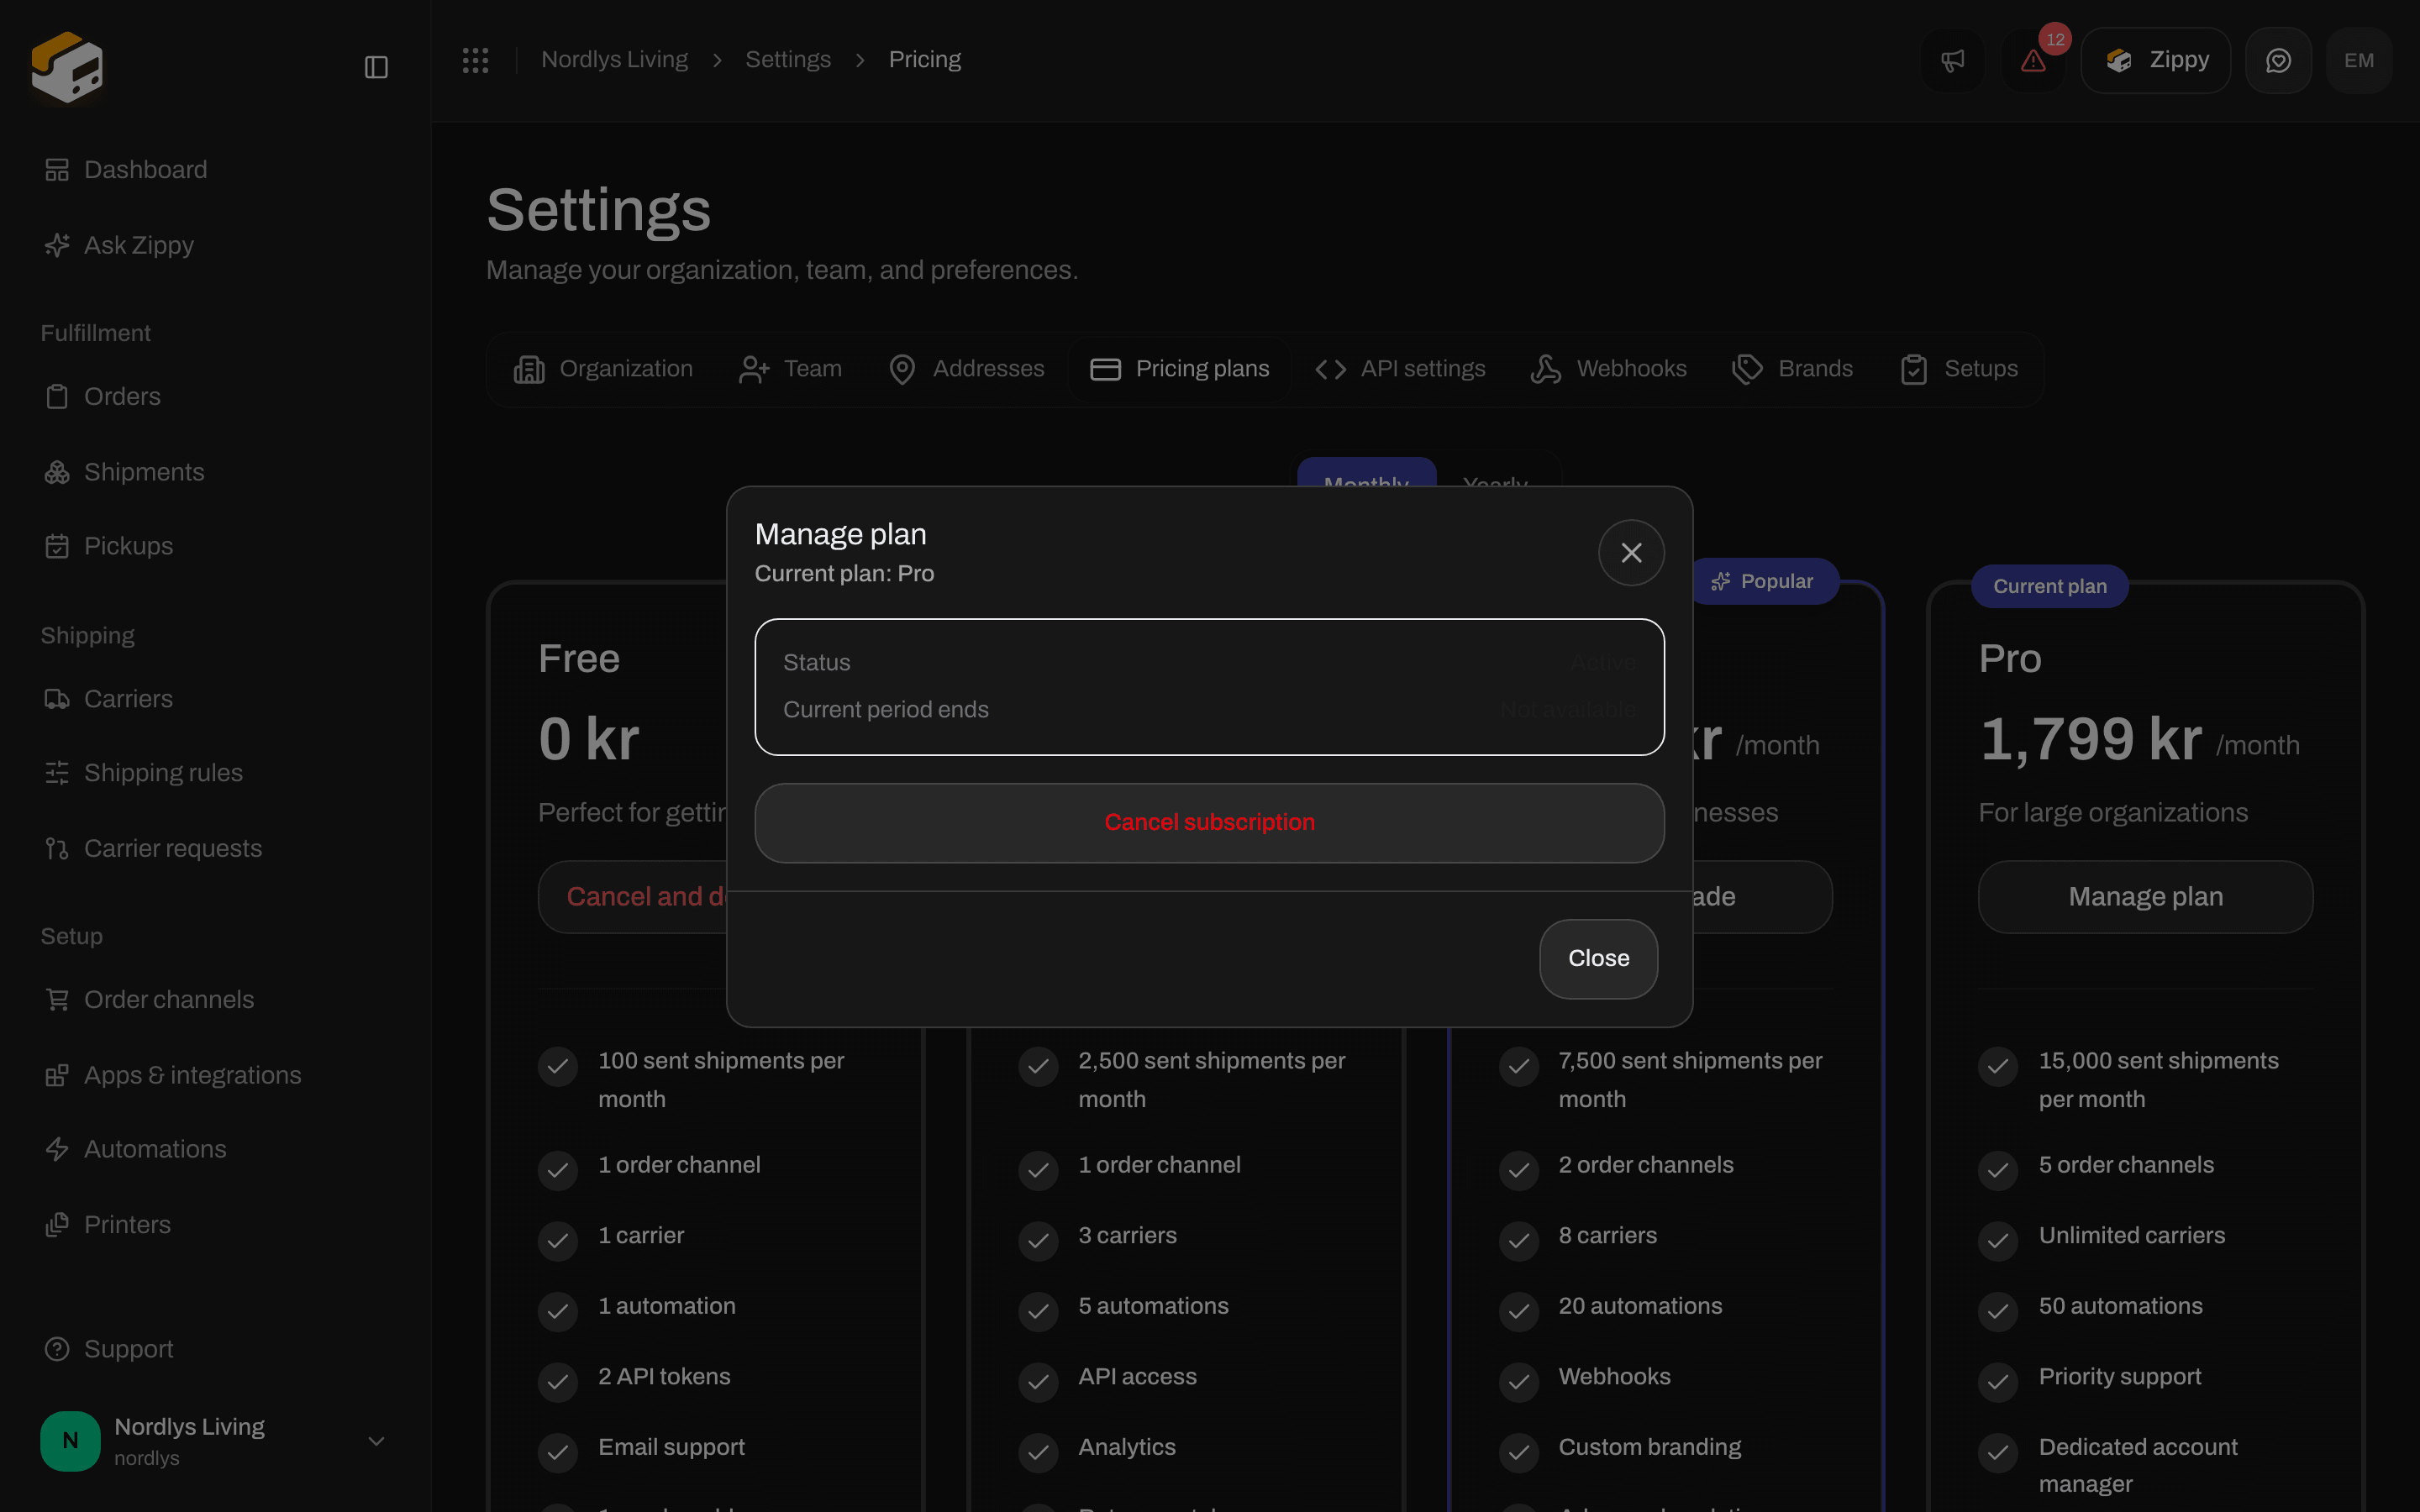Click Manage plan on Pro card
Screen dimensions: 2420x1512
coord(2145,897)
